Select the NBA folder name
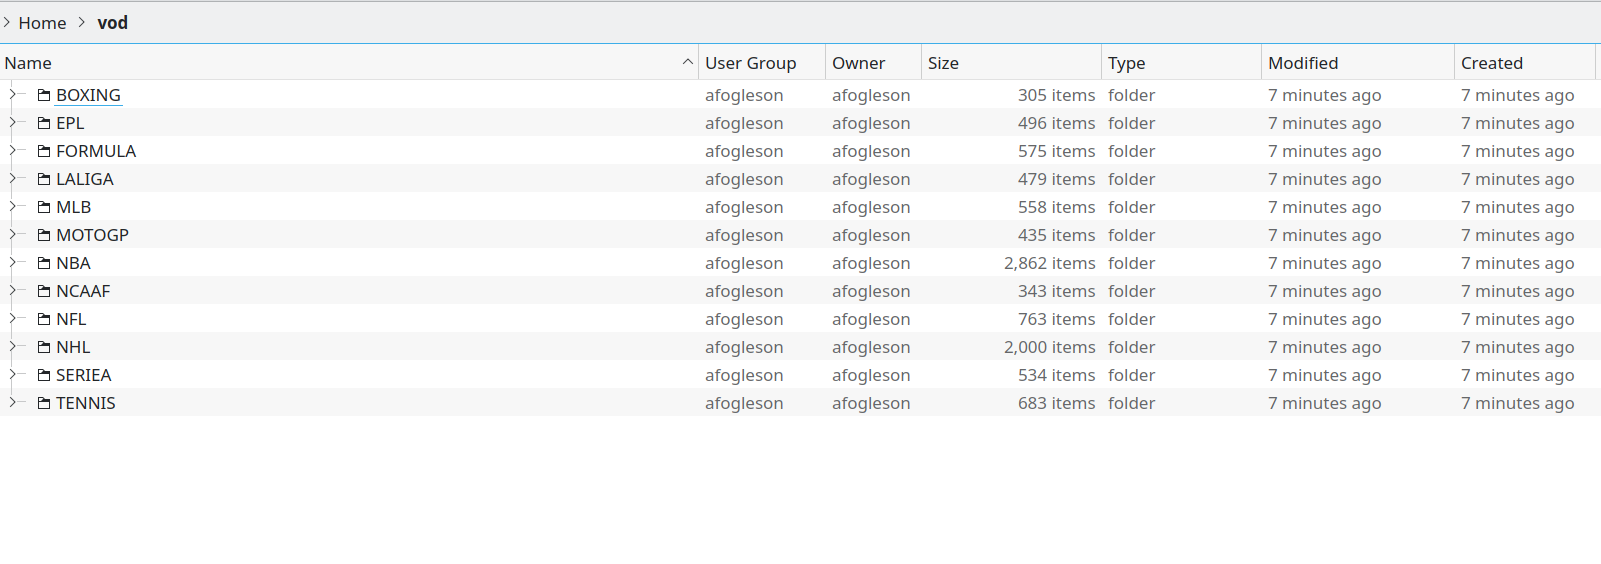The height and width of the screenshot is (564, 1601). coord(73,263)
